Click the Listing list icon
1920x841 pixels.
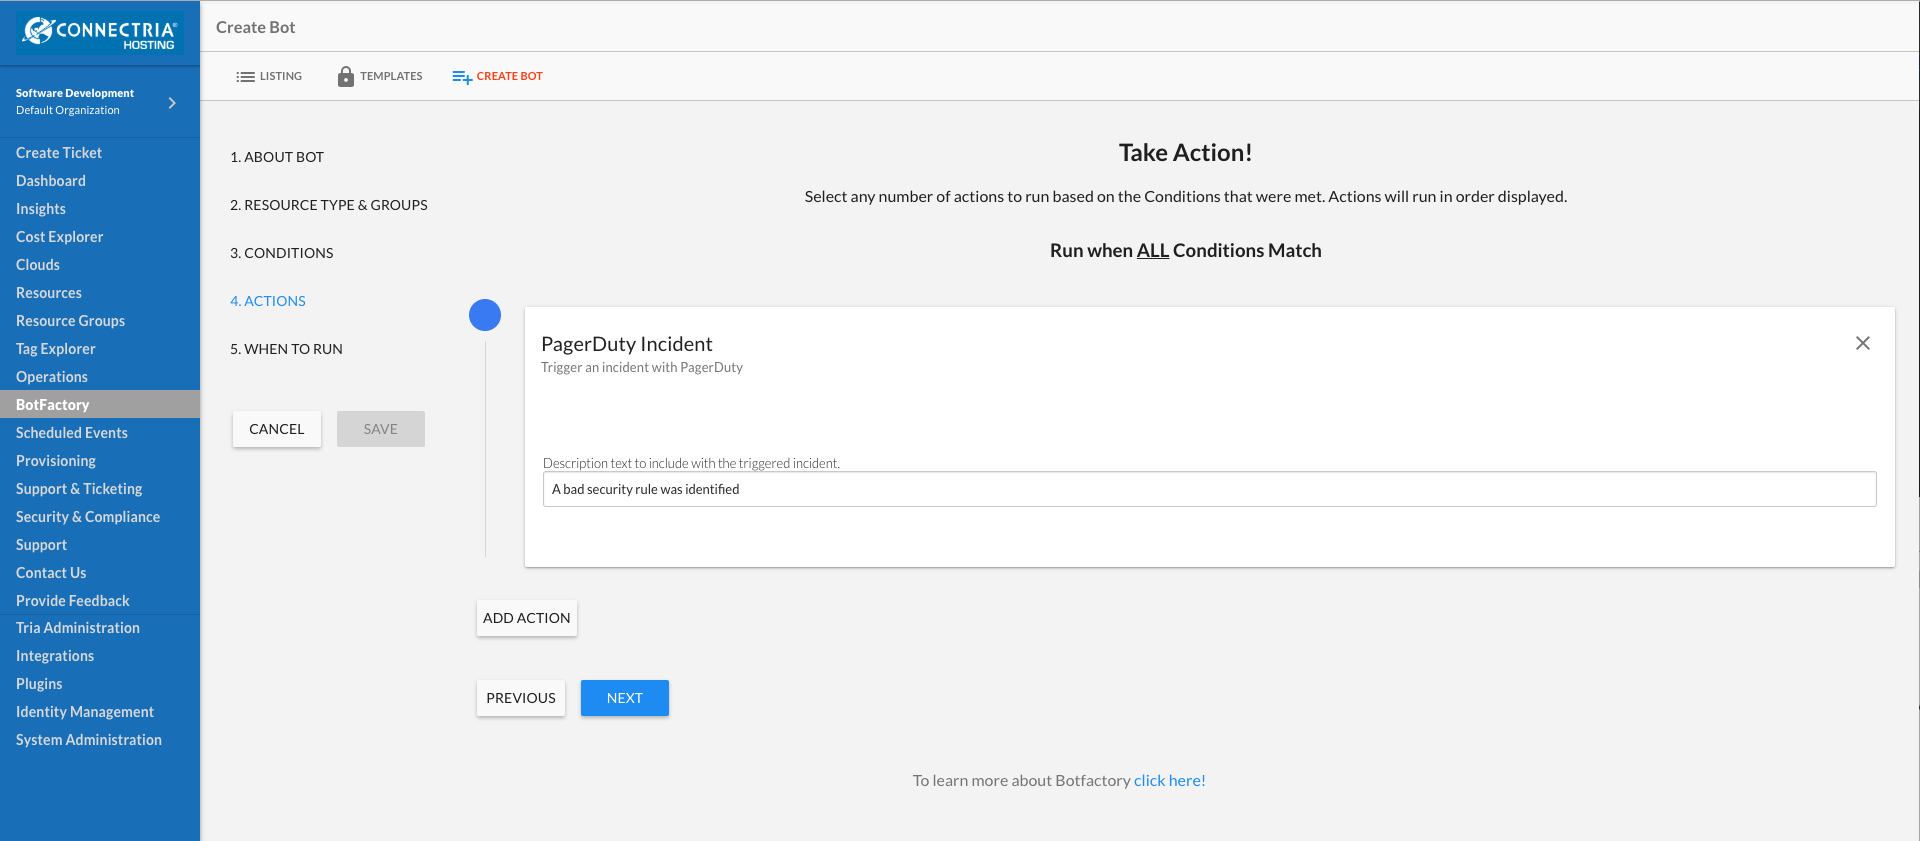245,77
